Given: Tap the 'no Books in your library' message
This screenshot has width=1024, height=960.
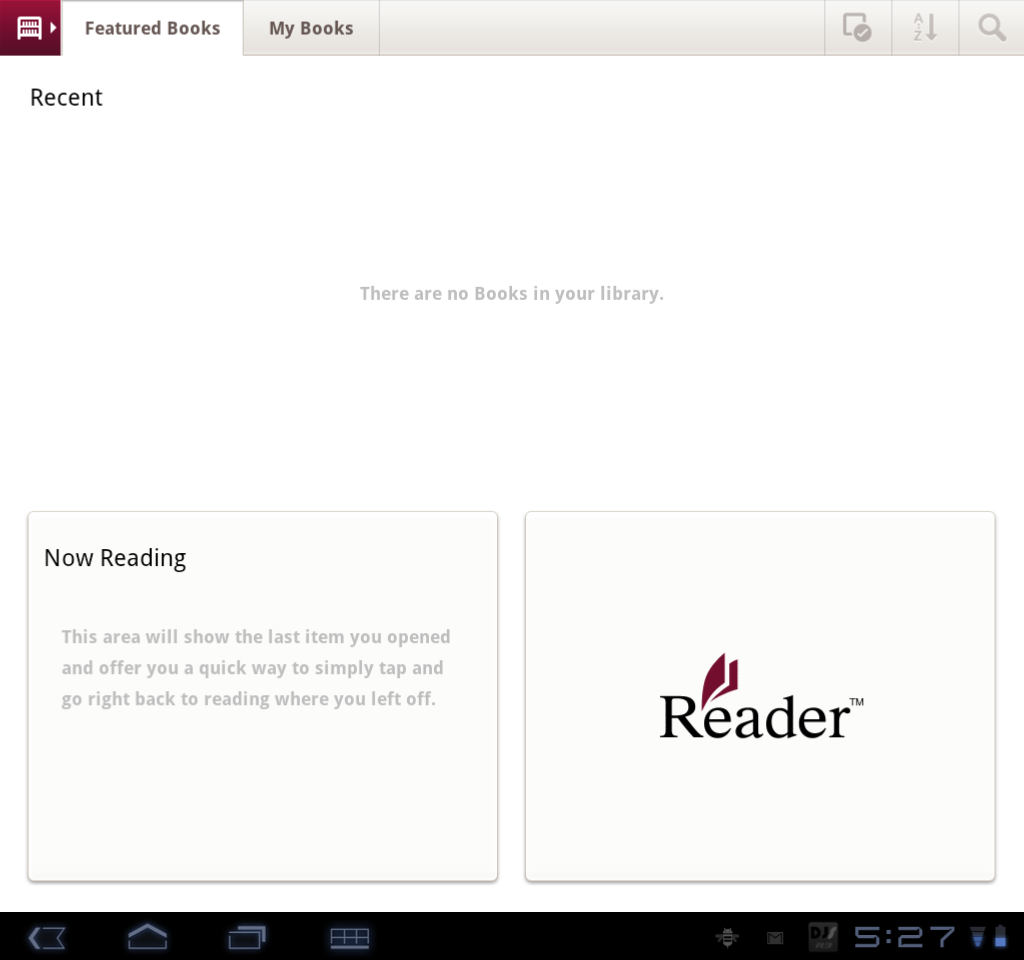Looking at the screenshot, I should point(511,293).
